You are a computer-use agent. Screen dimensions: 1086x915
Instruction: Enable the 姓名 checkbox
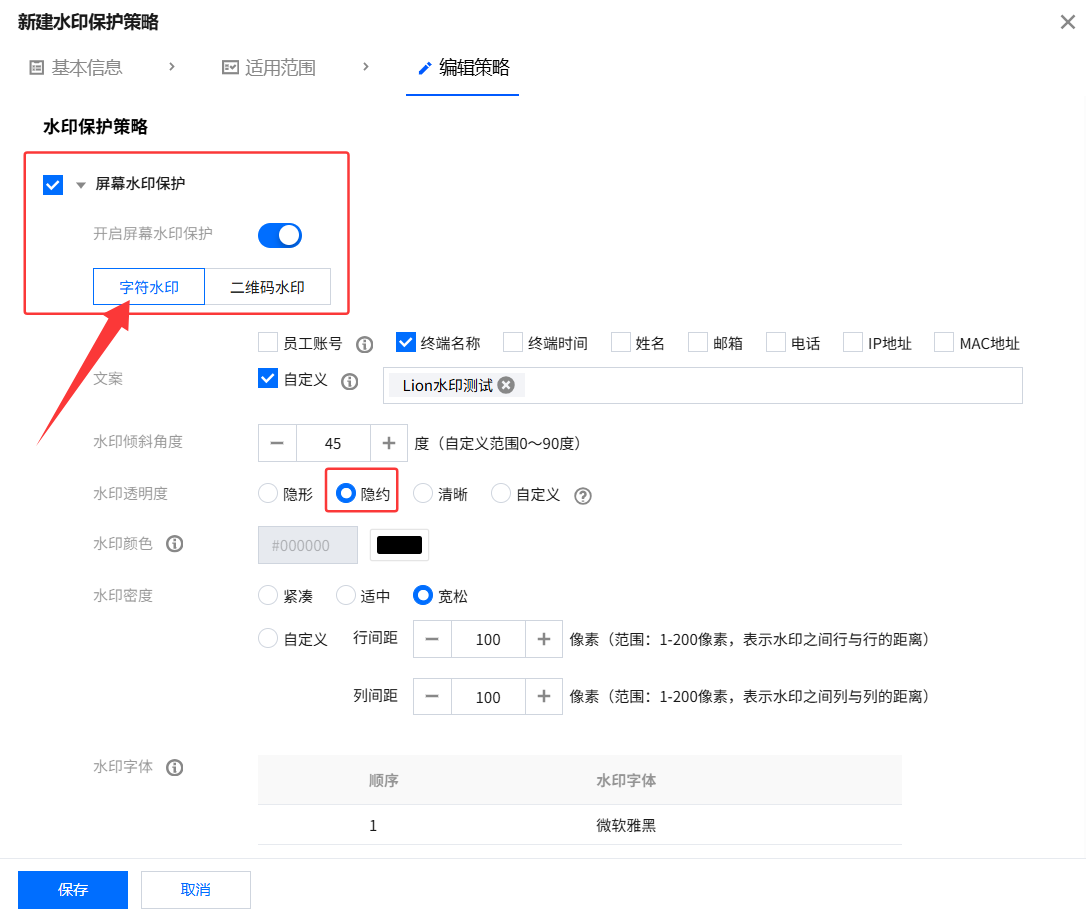622,342
